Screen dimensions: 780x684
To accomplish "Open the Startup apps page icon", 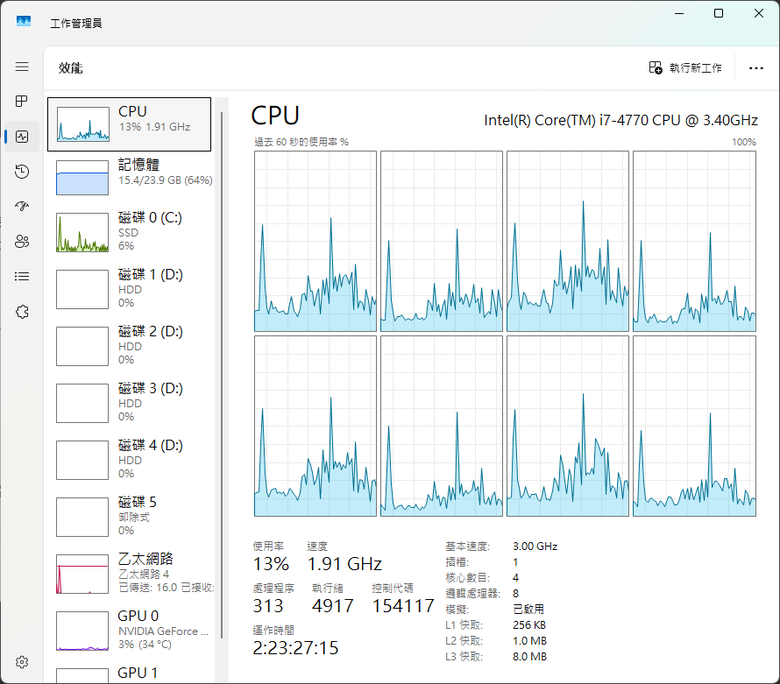I will click(x=22, y=206).
